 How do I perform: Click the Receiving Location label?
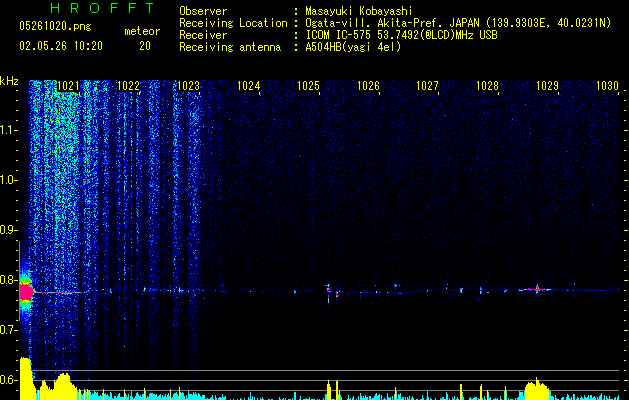click(233, 23)
